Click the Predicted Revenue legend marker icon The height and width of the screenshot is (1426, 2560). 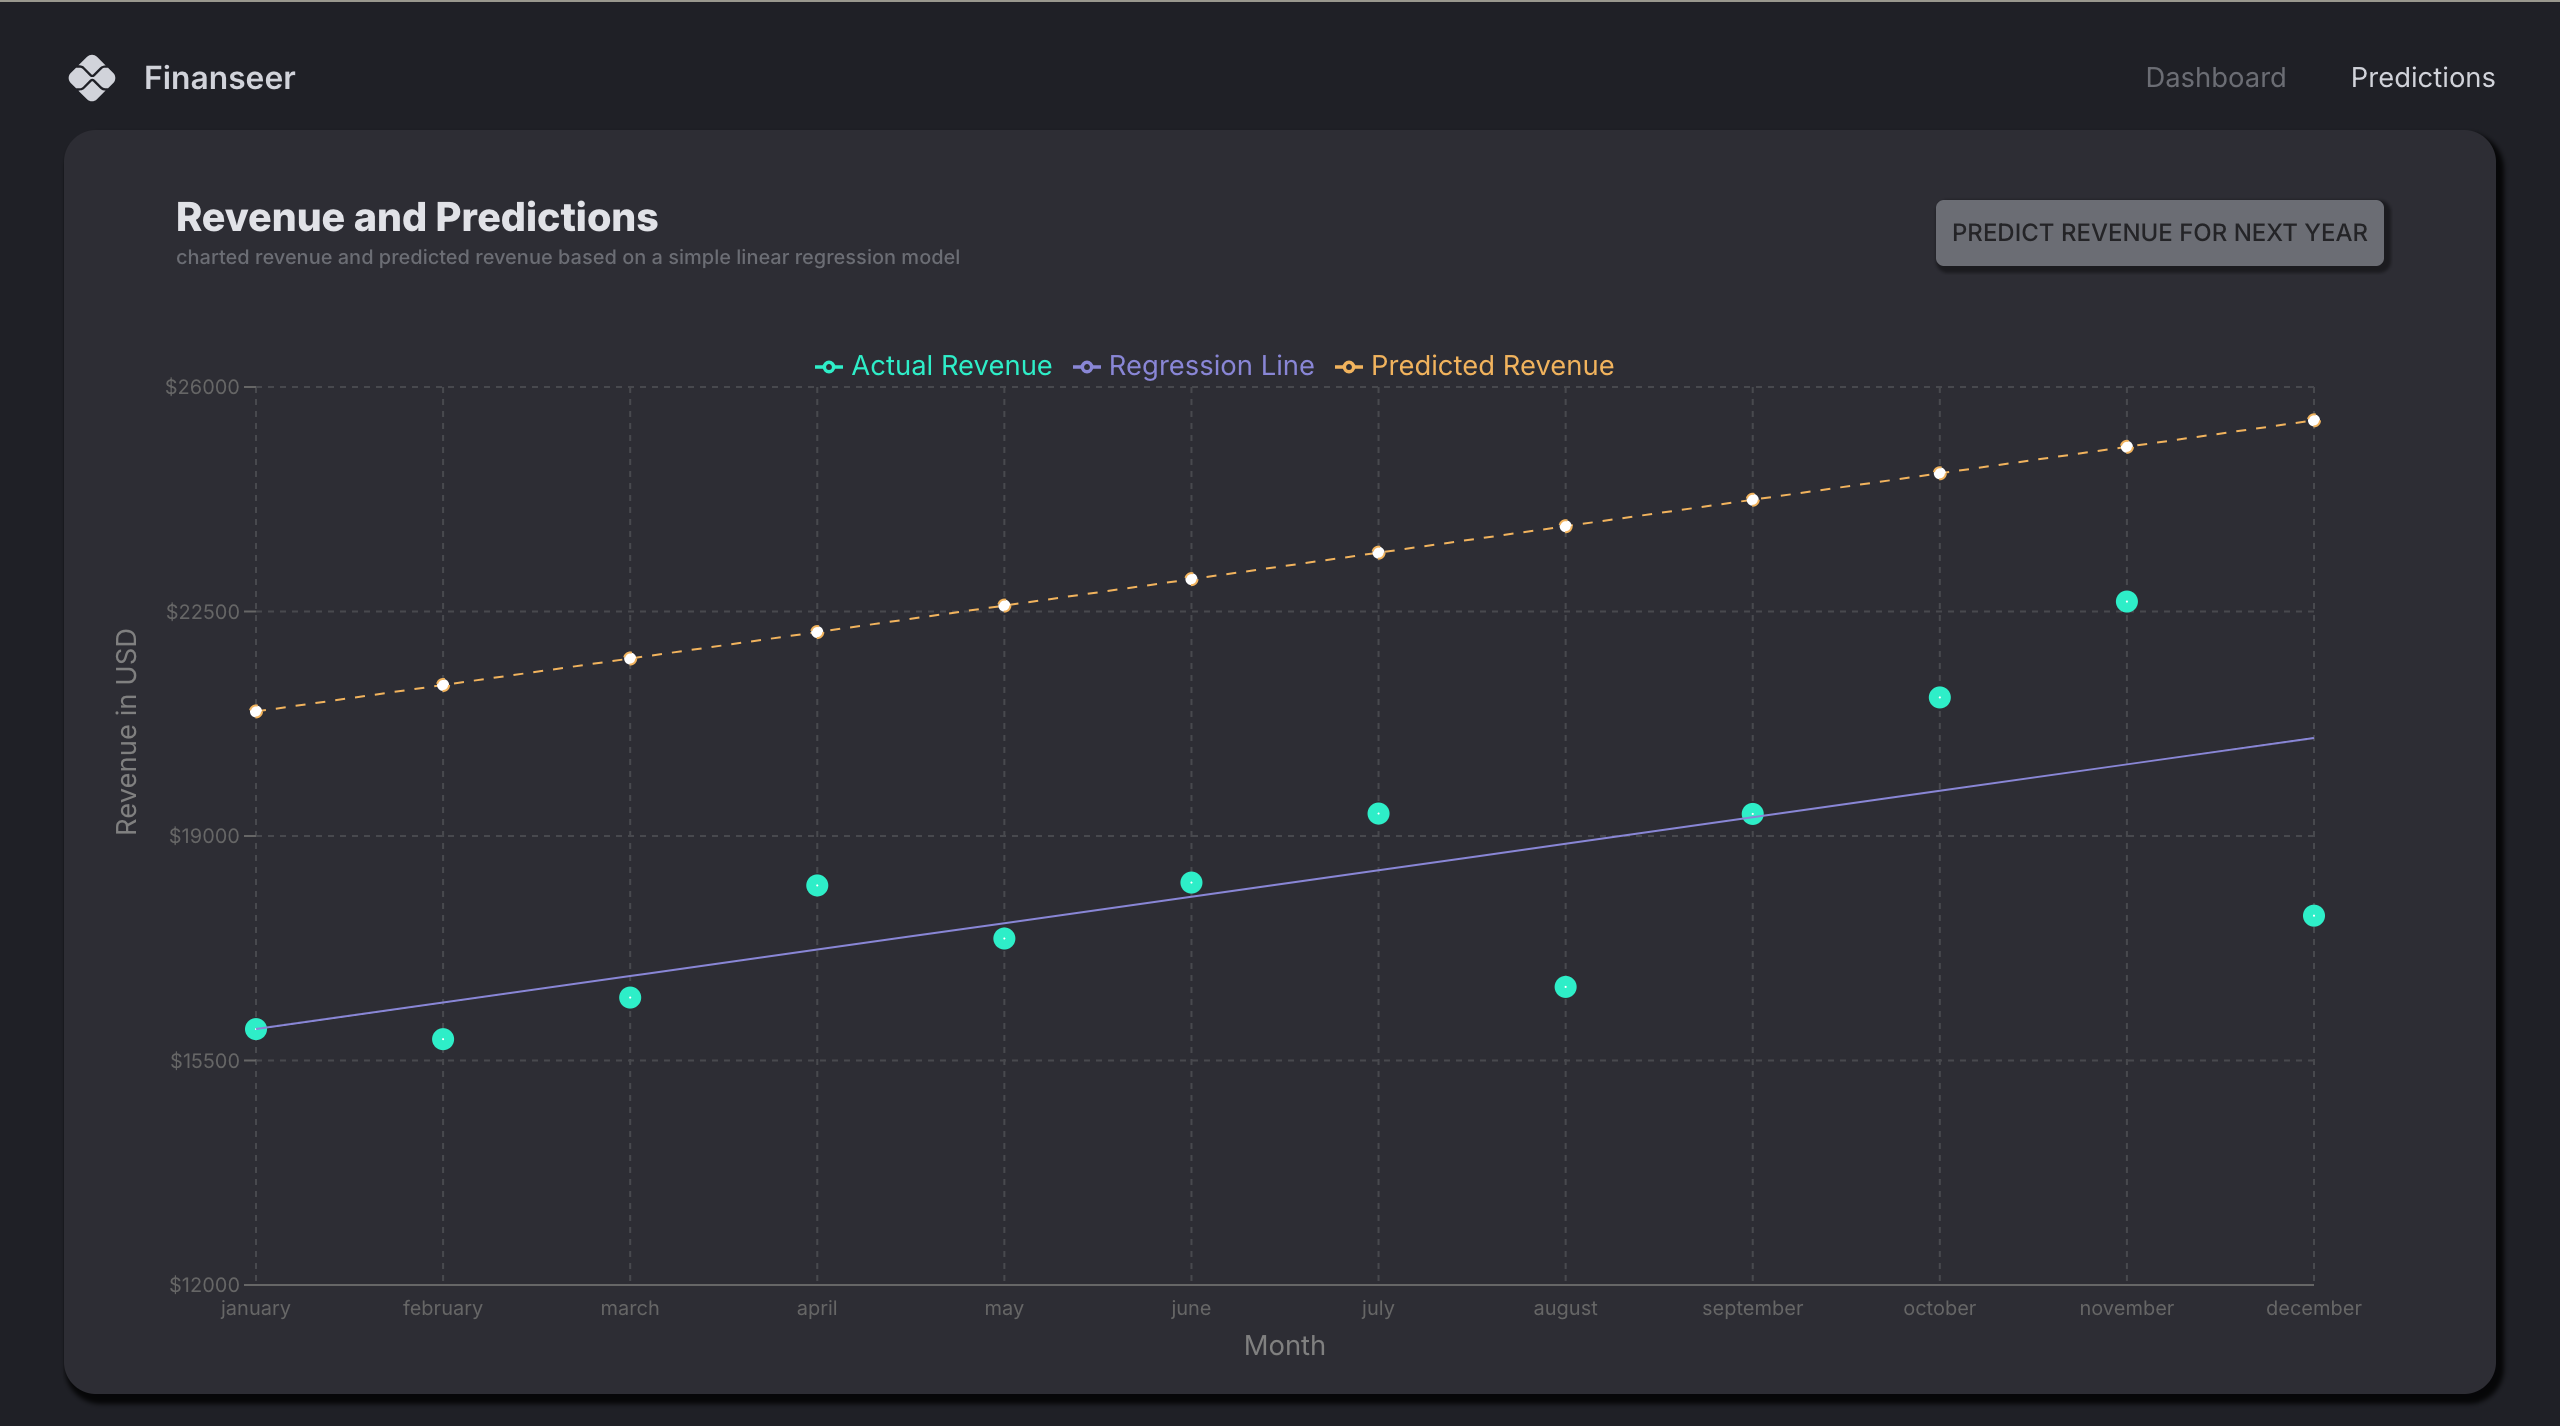click(x=1348, y=367)
